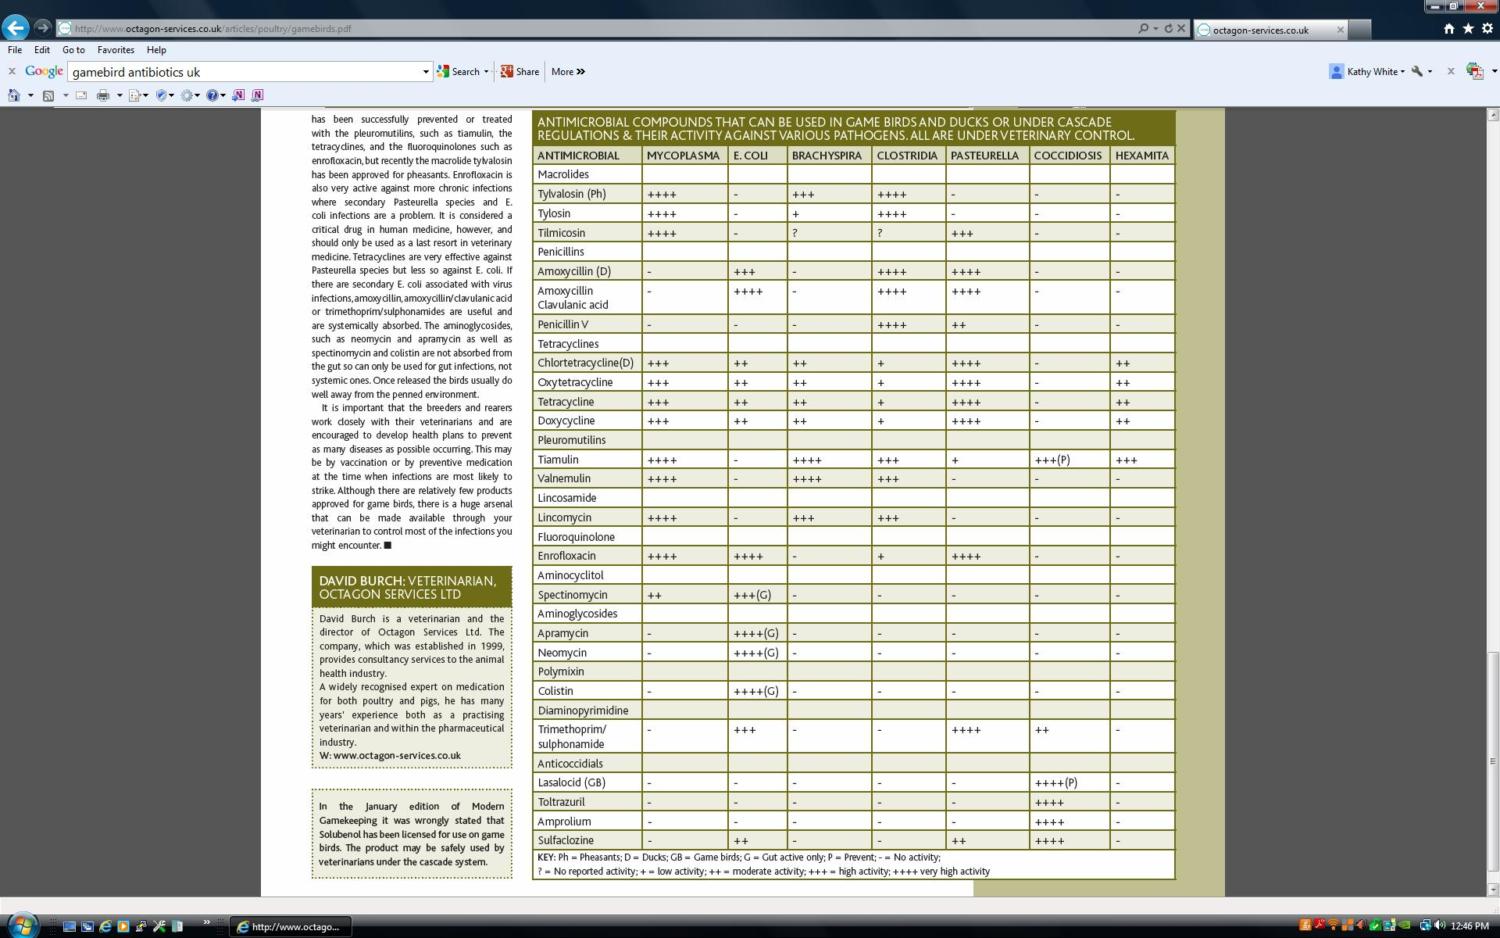Expand More Google Toolbar options
This screenshot has height=938, width=1500.
[x=568, y=72]
